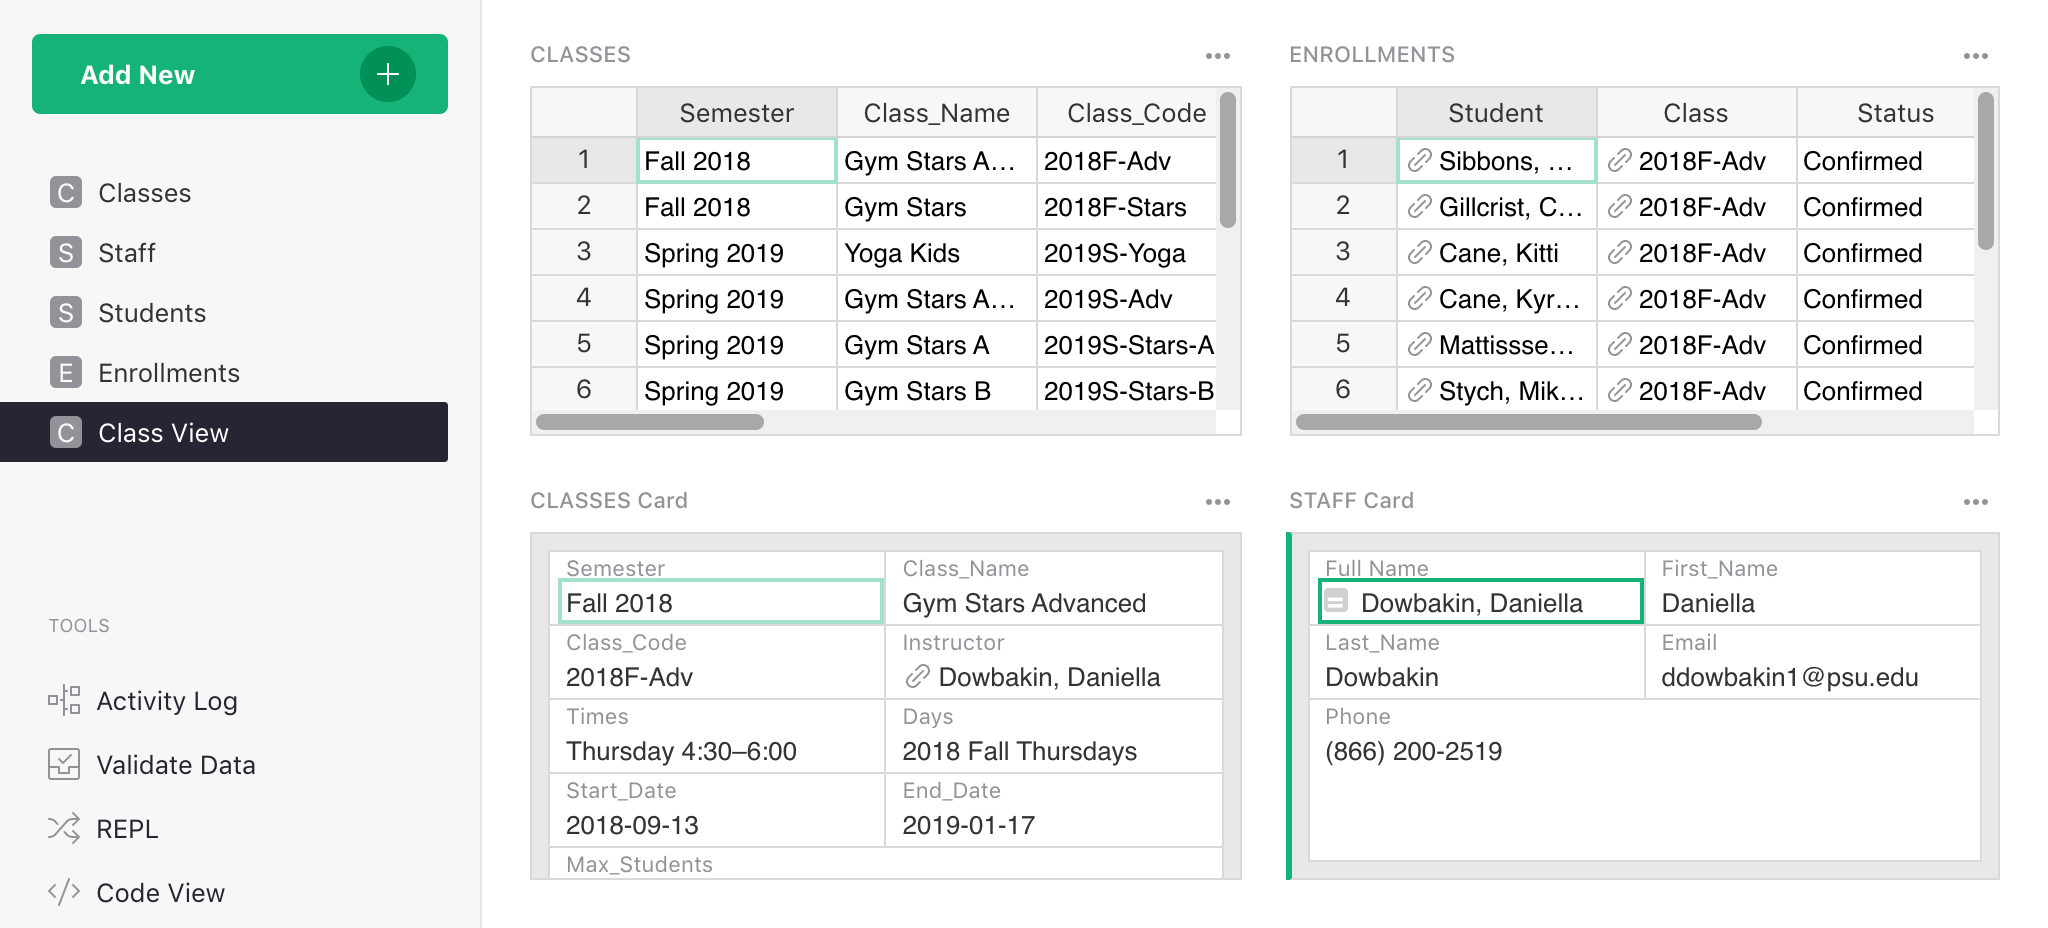The height and width of the screenshot is (928, 2048).
Task: Open Activity Log tool
Action: coord(166,701)
